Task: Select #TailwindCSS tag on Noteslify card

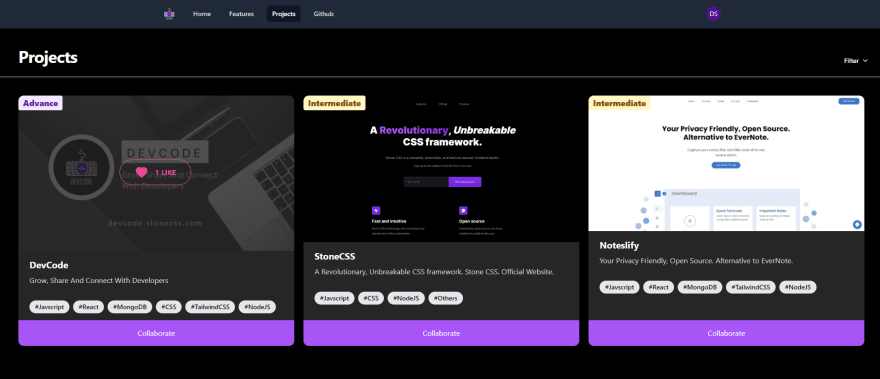Action: (751, 287)
